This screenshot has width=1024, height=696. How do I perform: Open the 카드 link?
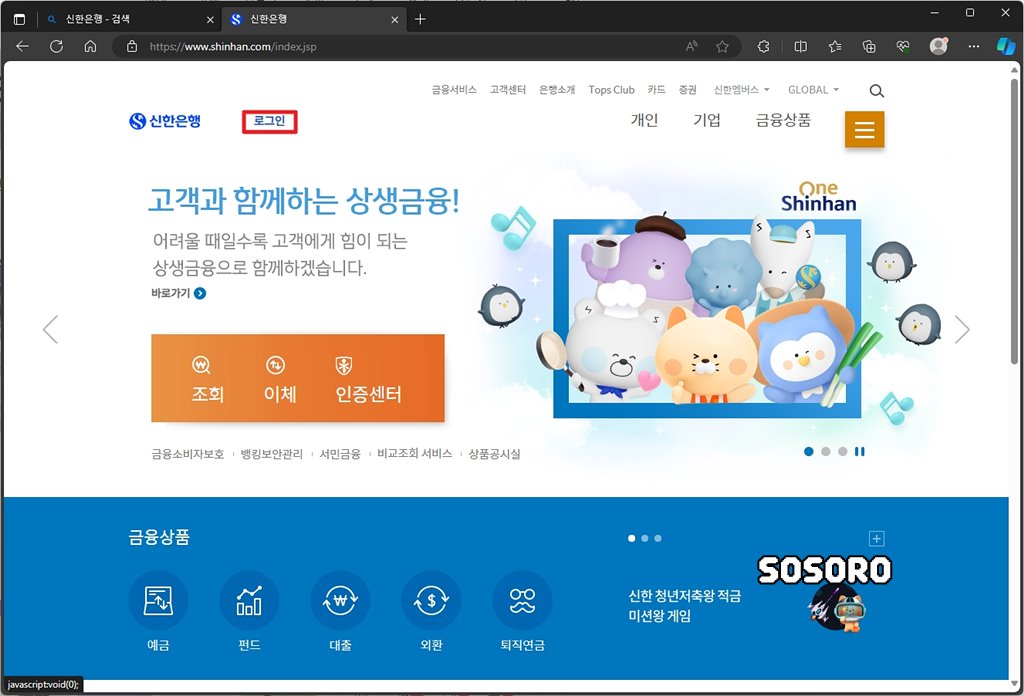pos(656,90)
